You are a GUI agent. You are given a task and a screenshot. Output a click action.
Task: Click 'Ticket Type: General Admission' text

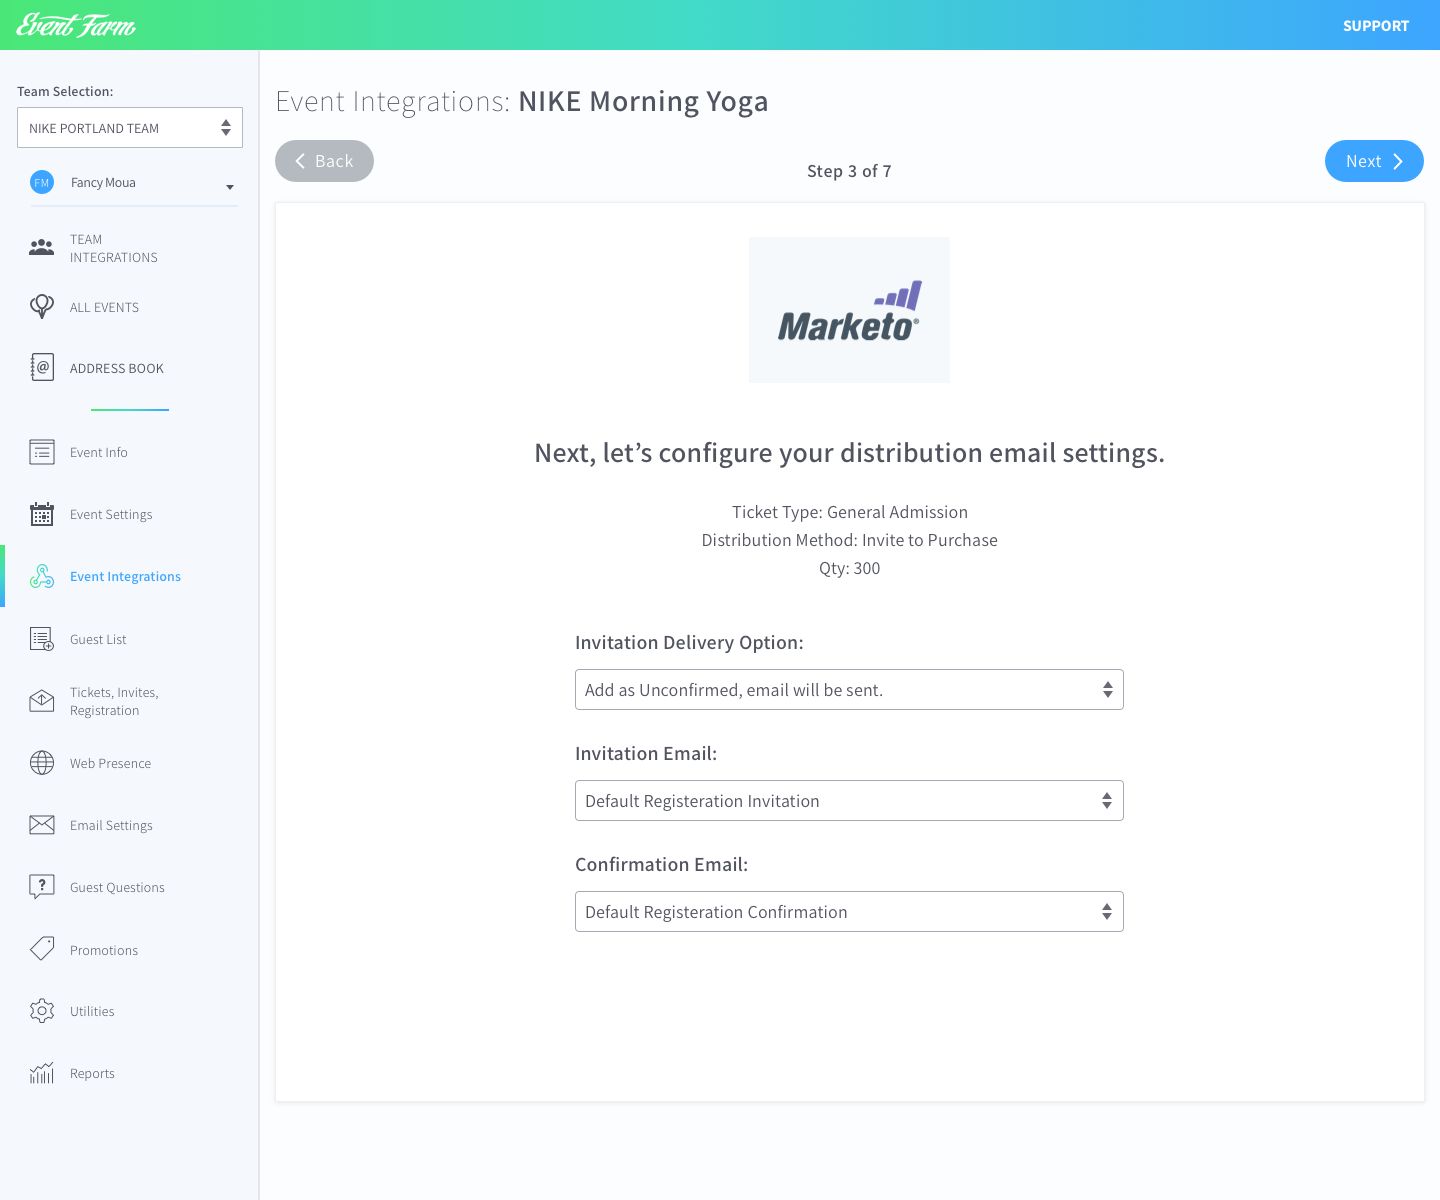point(850,512)
